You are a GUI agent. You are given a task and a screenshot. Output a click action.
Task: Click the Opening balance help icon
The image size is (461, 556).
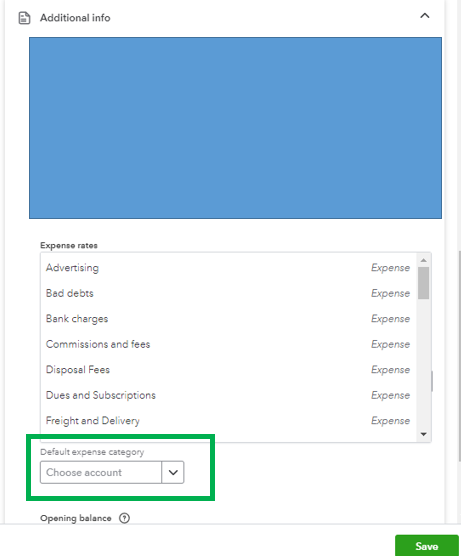[x=124, y=518]
